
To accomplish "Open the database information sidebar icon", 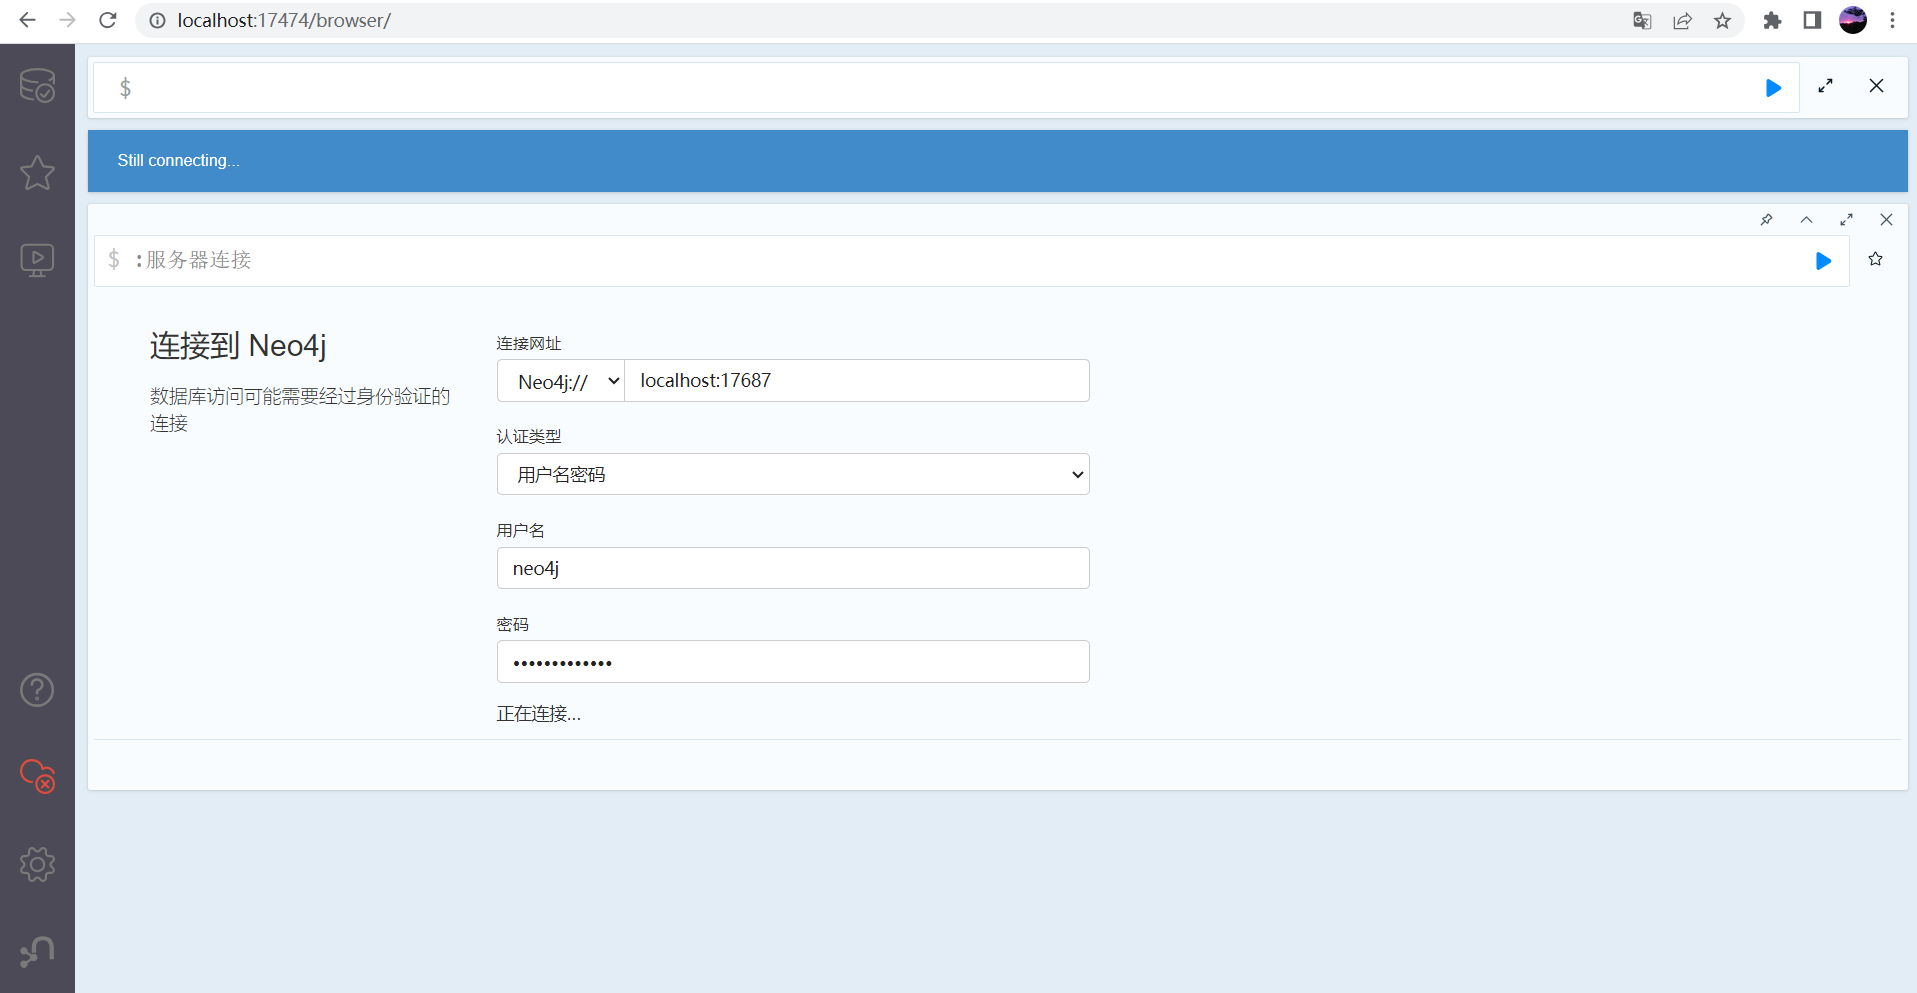I will [x=37, y=86].
